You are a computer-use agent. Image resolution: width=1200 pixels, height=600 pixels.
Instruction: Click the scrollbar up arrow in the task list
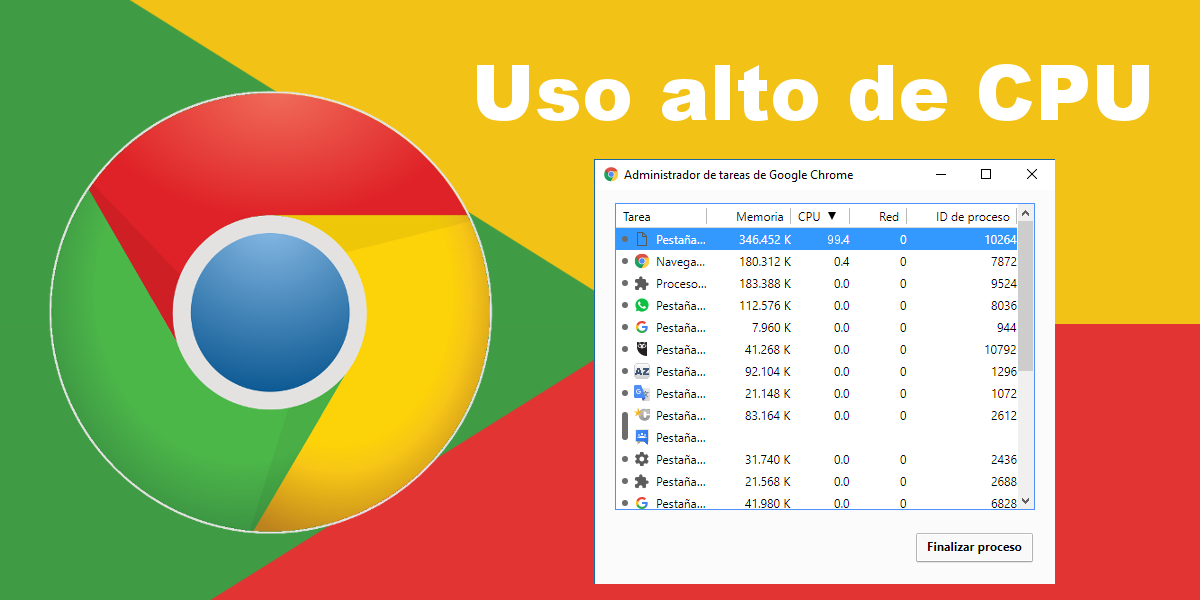(1026, 213)
